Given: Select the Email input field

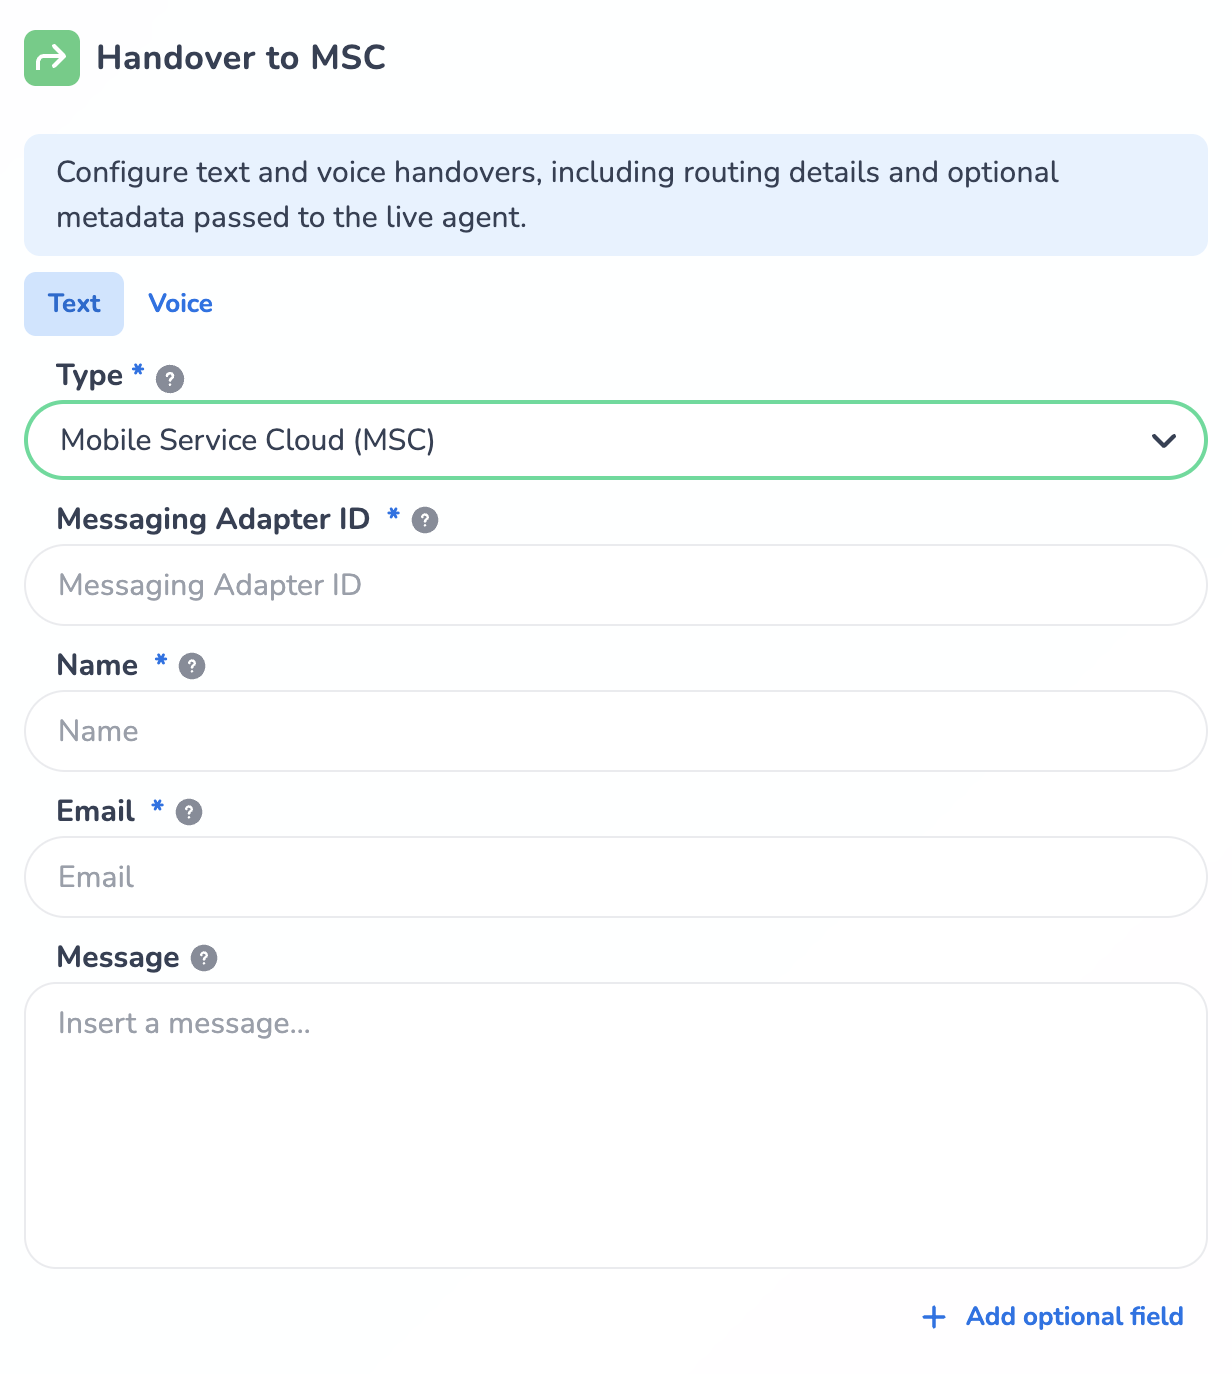Looking at the screenshot, I should (x=615, y=878).
